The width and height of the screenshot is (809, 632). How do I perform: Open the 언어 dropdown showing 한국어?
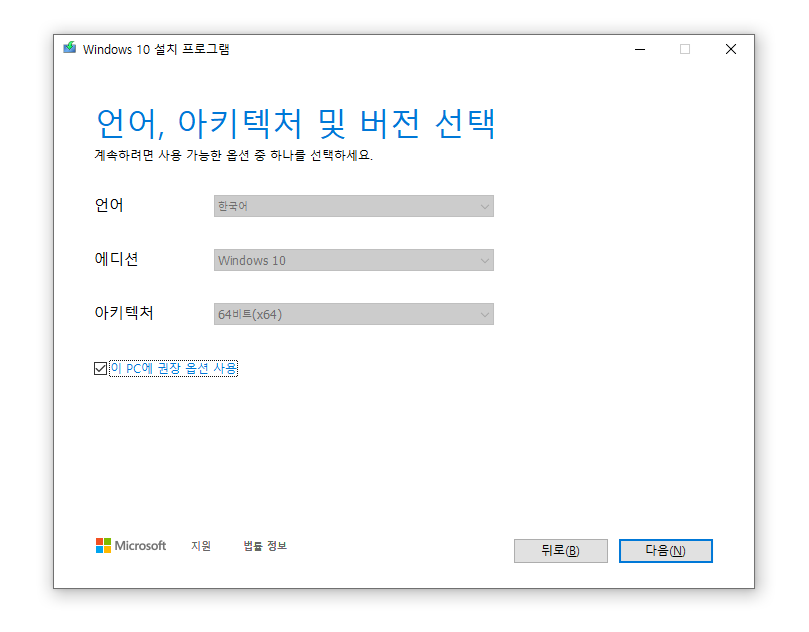(x=354, y=206)
